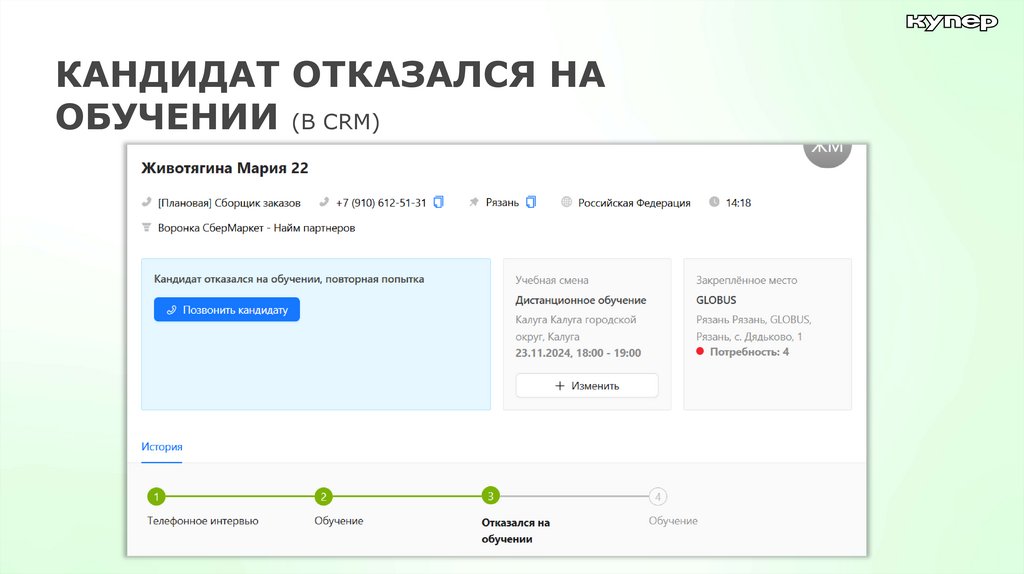The width and height of the screenshot is (1024, 574).
Task: Click the phone icon before +7 (910) number
Action: click(324, 202)
